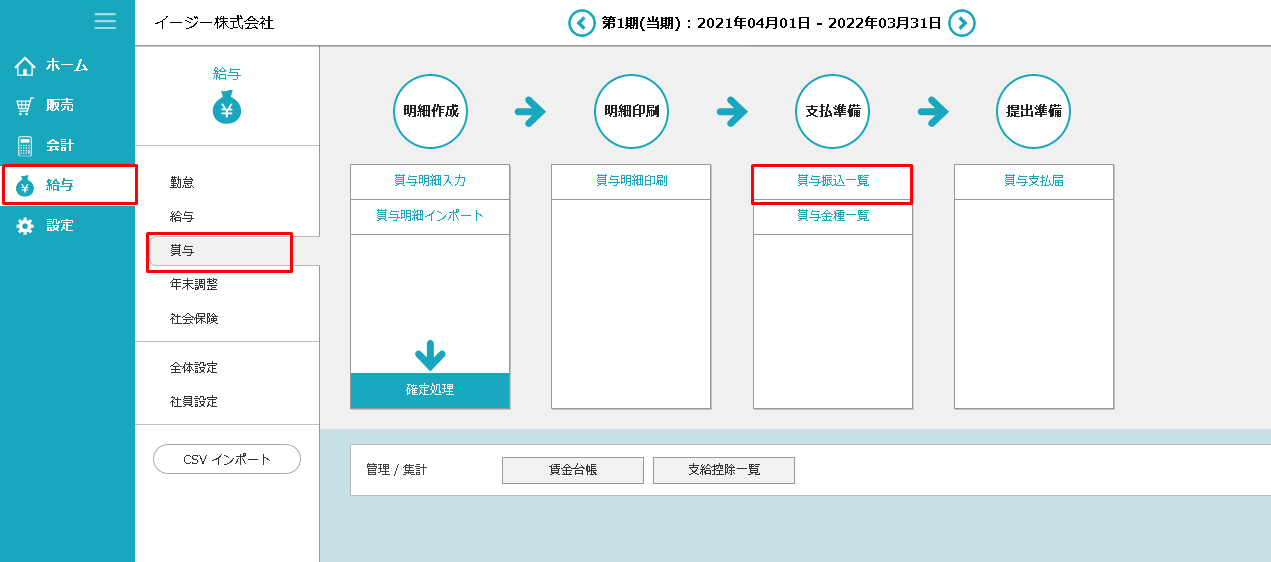Open 設定 in the sidebar
1271x562 pixels.
59,225
